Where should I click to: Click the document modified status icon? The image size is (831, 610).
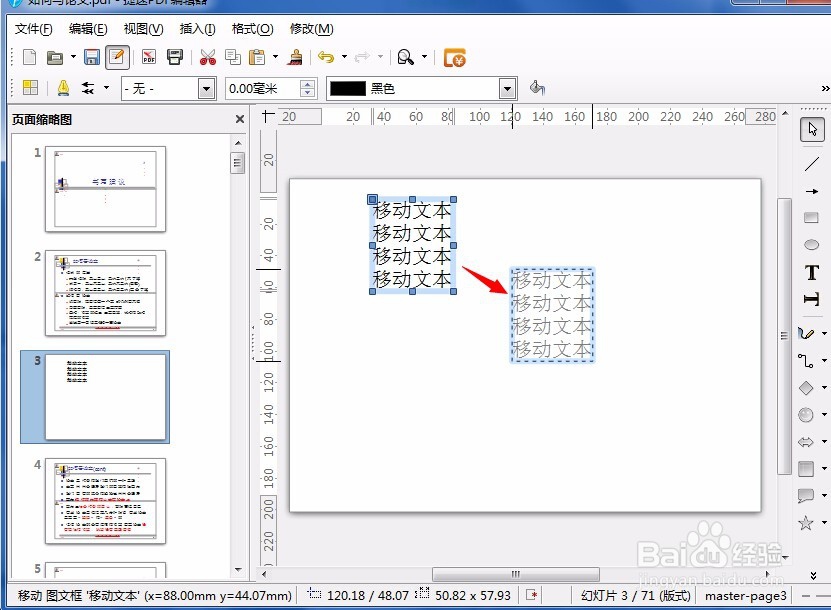tap(531, 595)
